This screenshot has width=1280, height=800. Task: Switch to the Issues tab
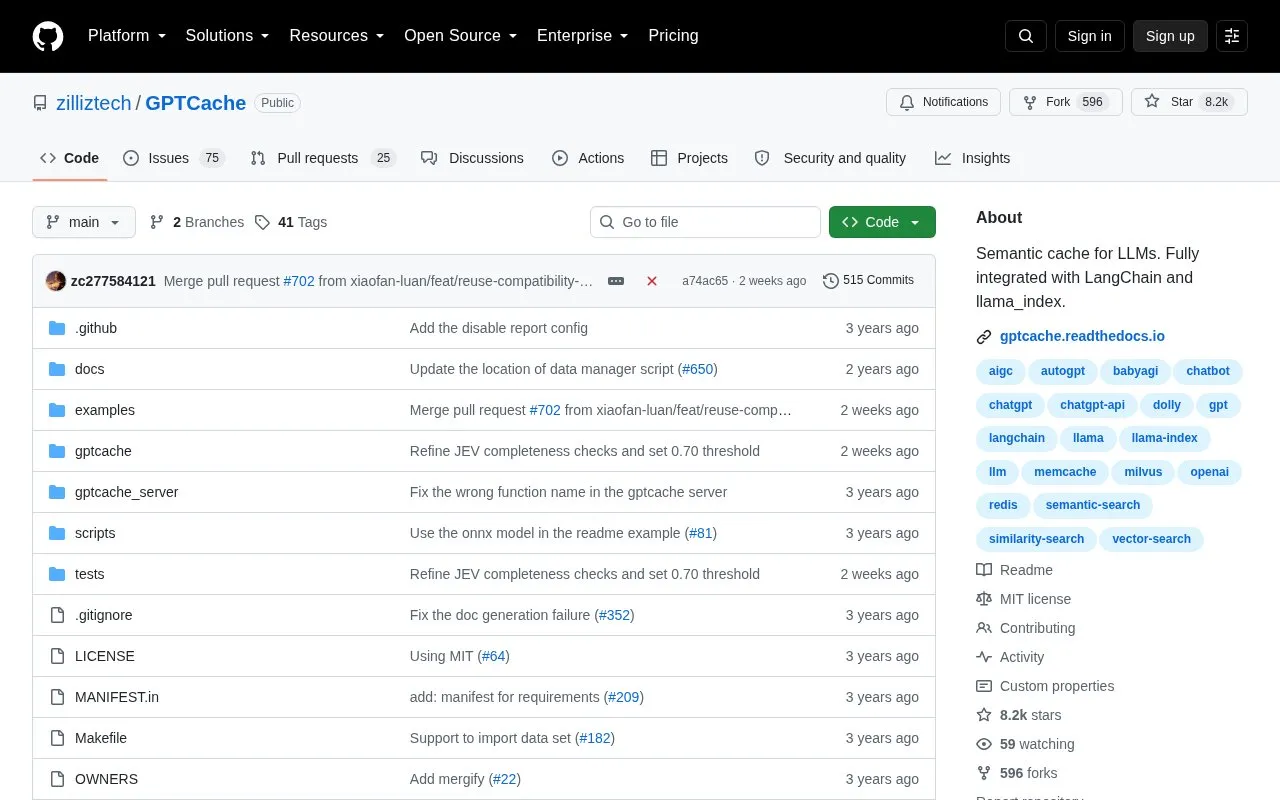pyautogui.click(x=174, y=158)
